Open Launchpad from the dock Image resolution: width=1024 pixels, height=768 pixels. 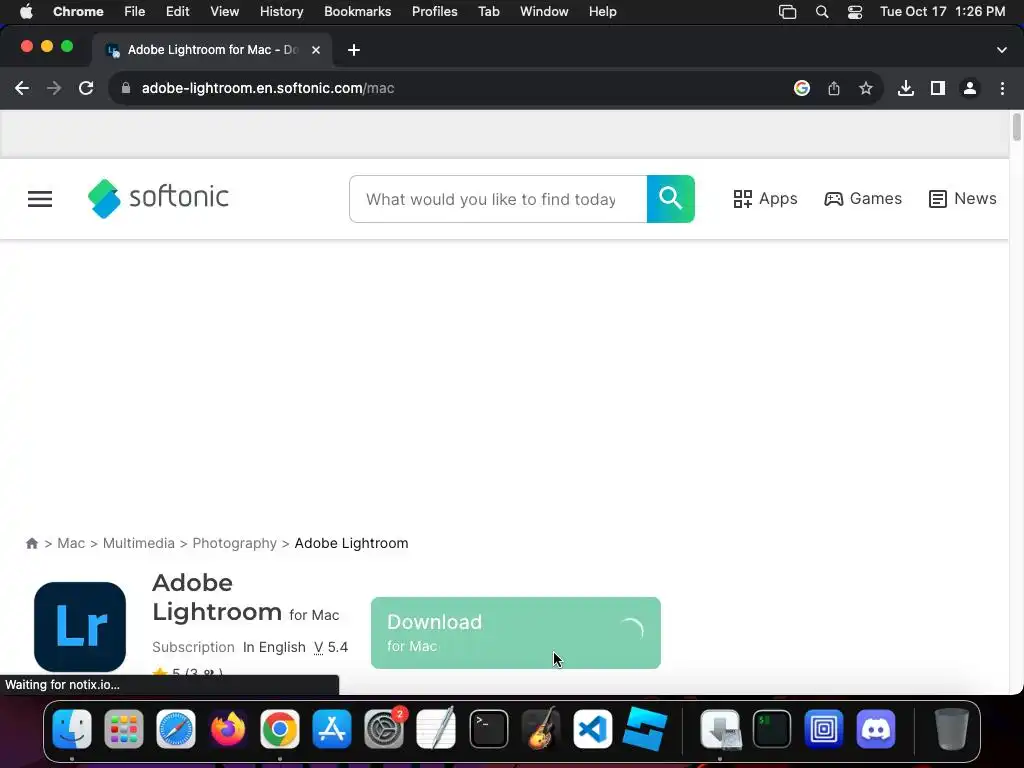click(x=123, y=729)
